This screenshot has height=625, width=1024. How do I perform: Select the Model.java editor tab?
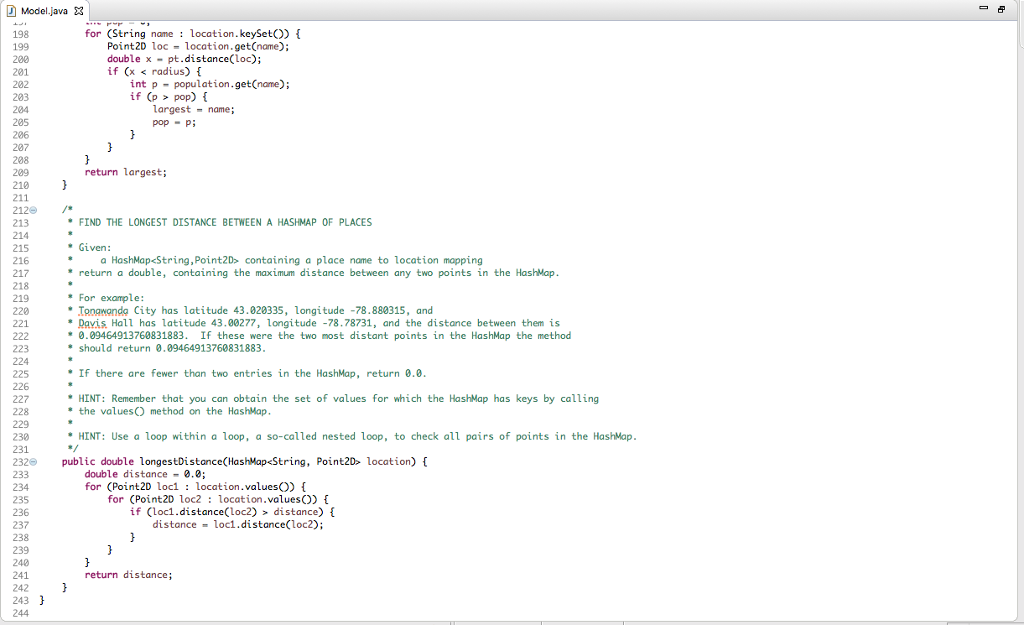click(44, 10)
